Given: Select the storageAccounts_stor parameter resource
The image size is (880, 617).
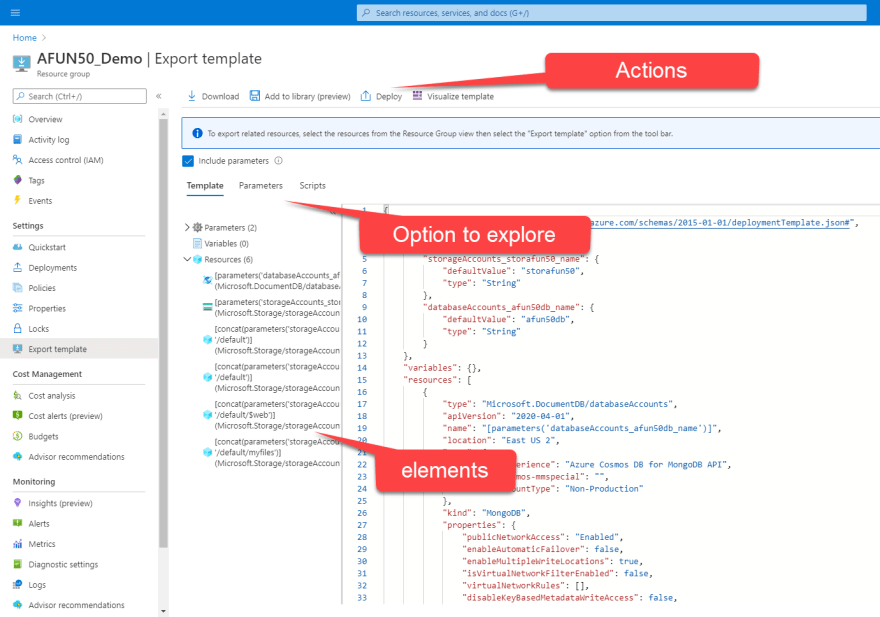Looking at the screenshot, I should 277,308.
